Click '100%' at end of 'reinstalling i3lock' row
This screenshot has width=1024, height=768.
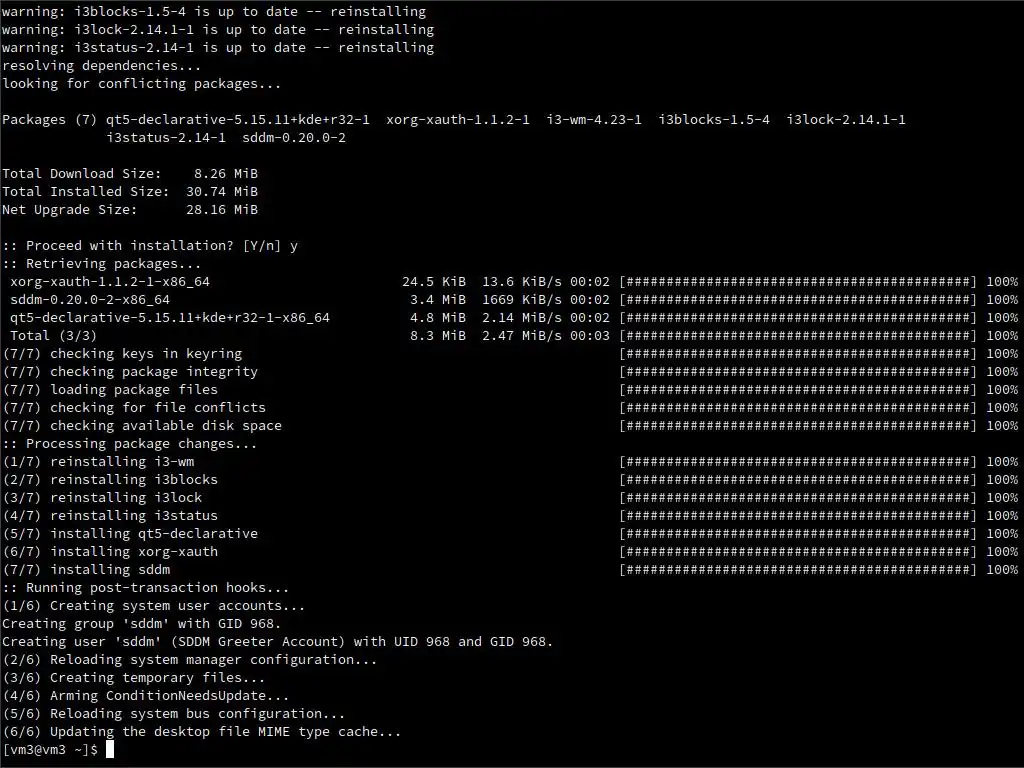click(1002, 498)
